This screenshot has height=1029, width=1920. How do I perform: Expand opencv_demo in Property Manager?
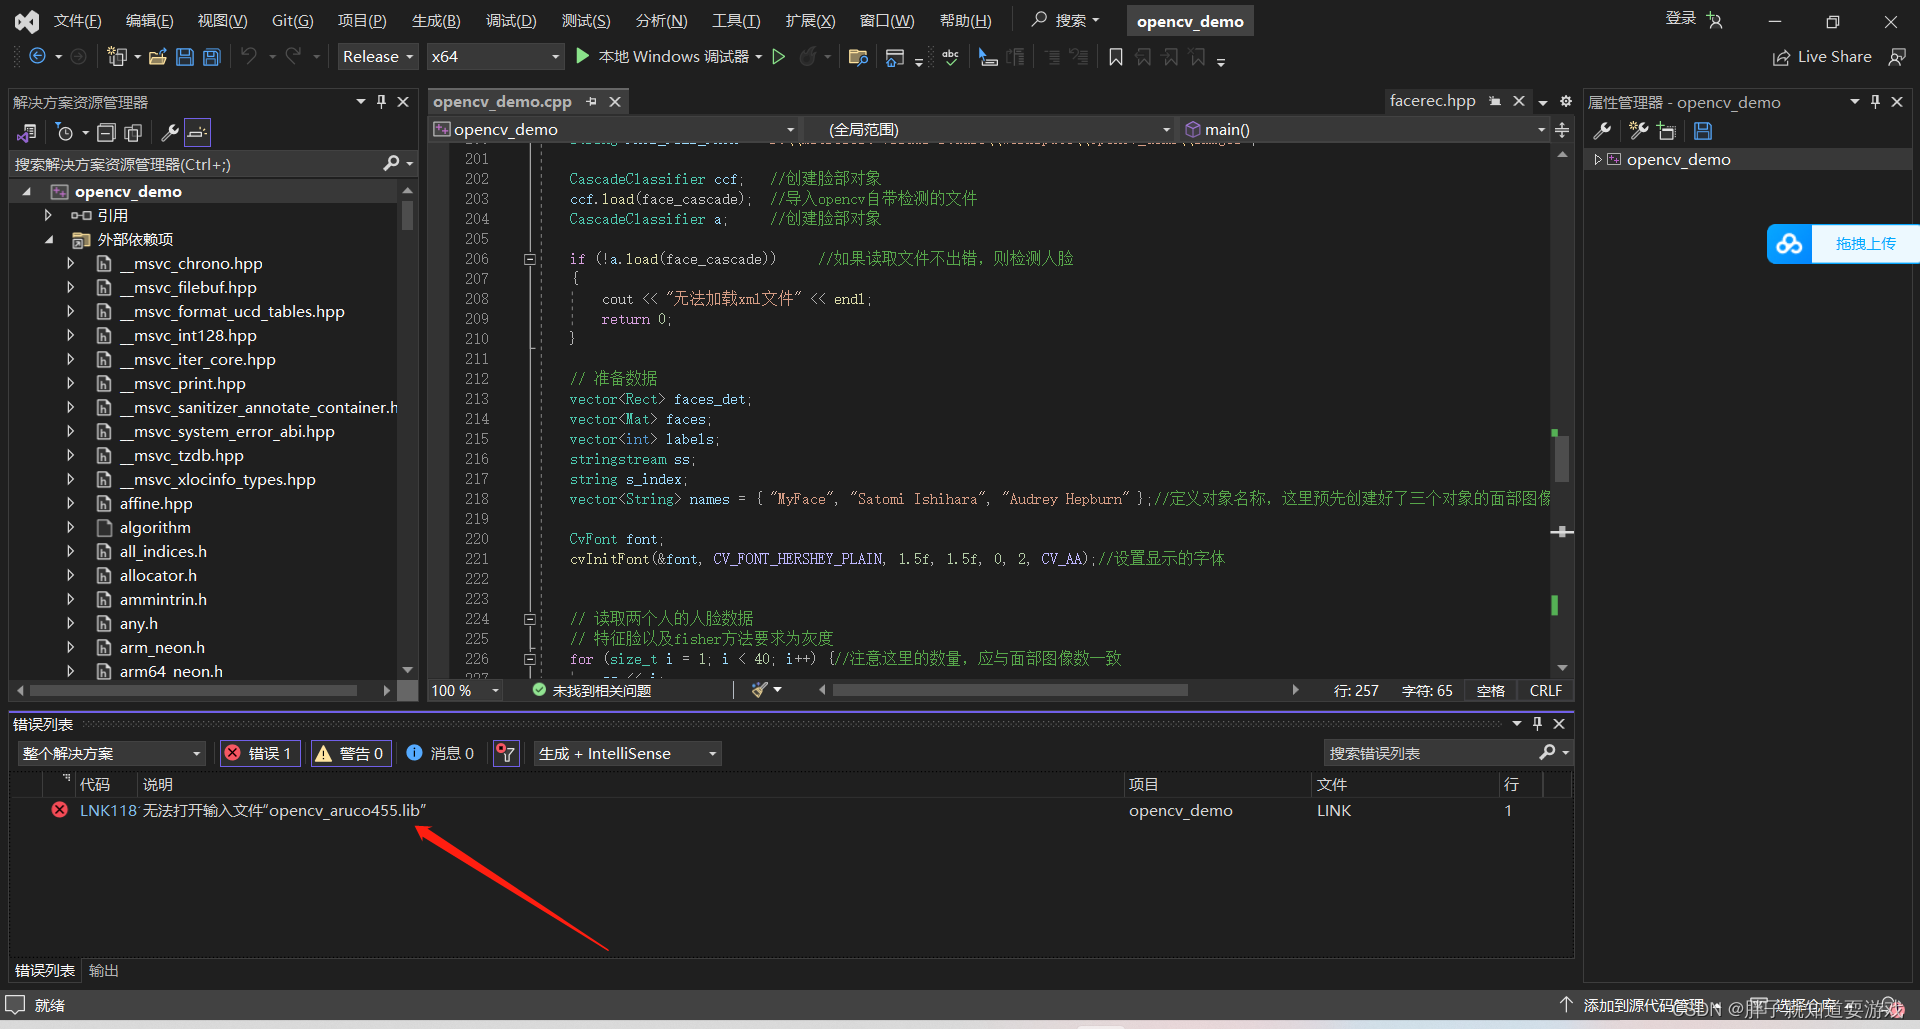pos(1598,160)
